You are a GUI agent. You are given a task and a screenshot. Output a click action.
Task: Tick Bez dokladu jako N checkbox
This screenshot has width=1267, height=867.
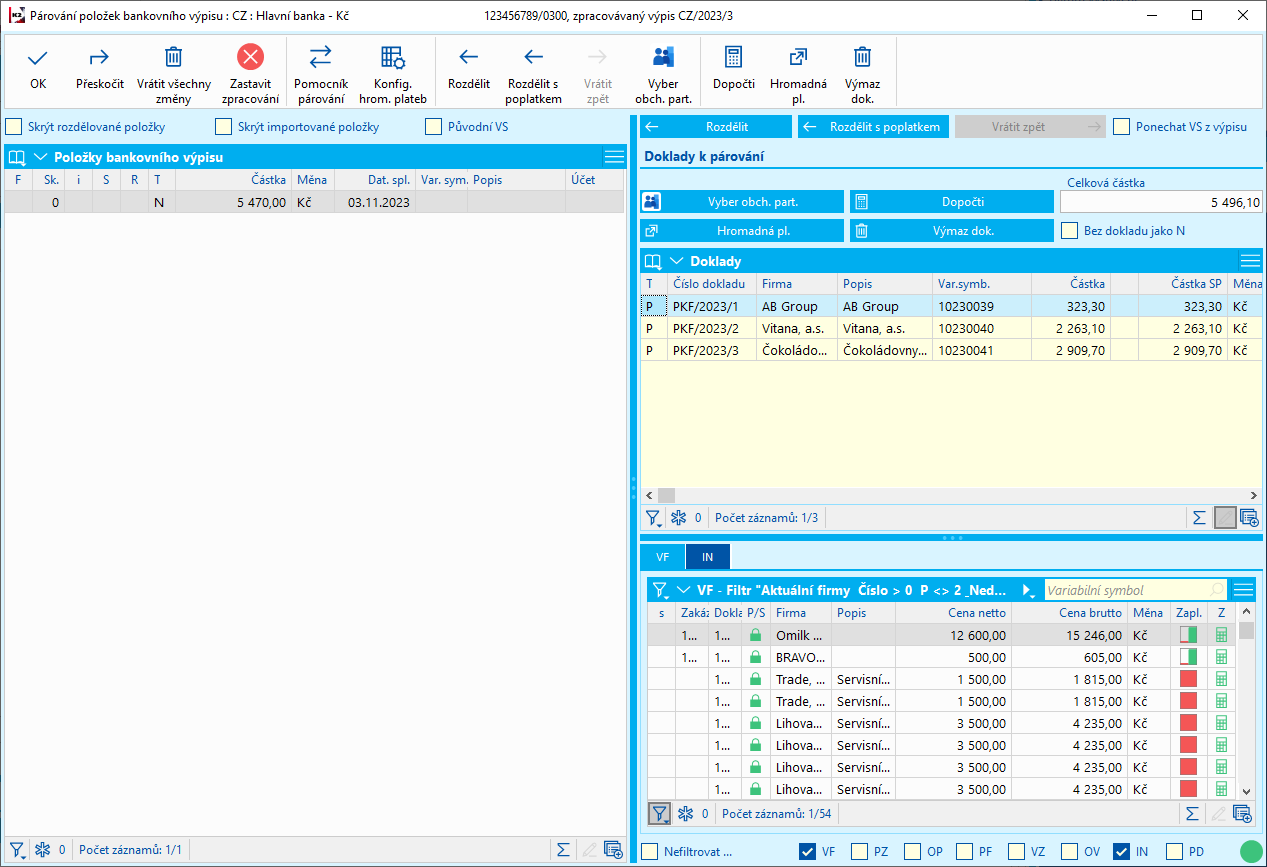[x=1070, y=231]
